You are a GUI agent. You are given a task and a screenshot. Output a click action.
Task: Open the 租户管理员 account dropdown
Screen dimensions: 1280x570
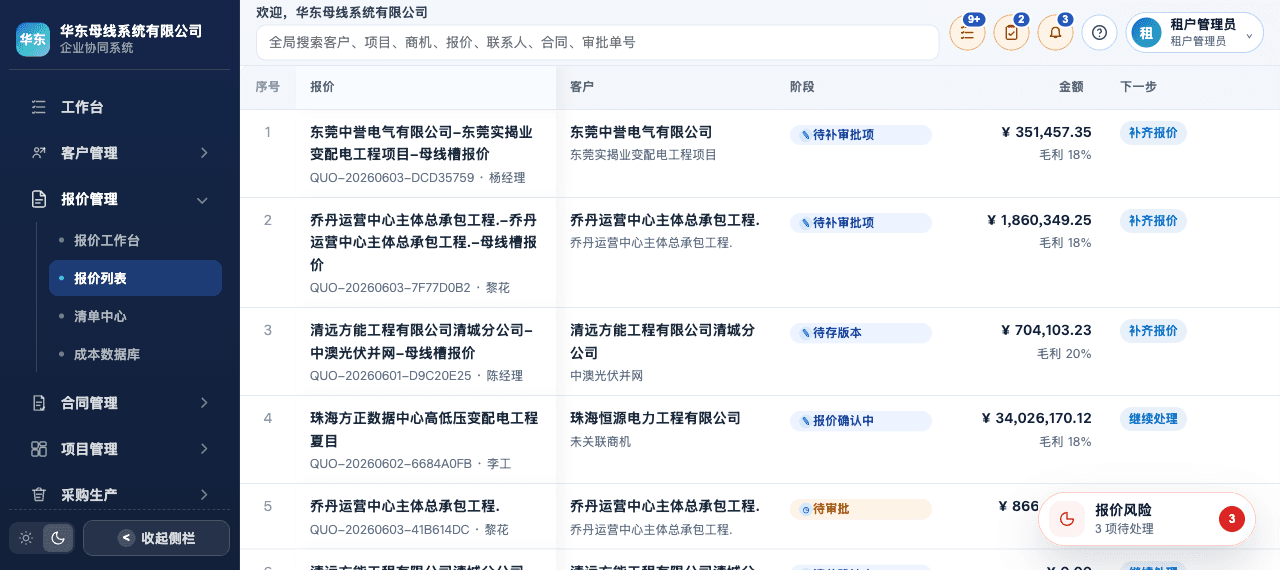pyautogui.click(x=1194, y=33)
